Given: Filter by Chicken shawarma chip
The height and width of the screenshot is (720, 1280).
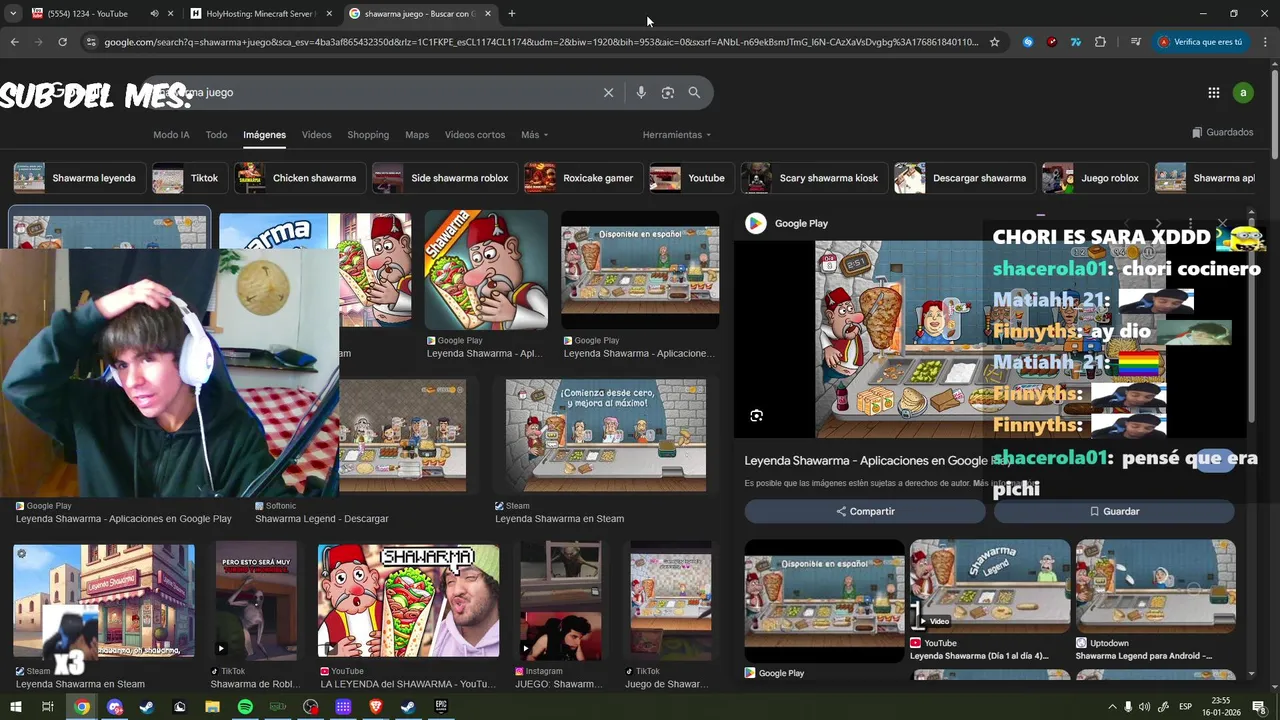Looking at the screenshot, I should 300,178.
